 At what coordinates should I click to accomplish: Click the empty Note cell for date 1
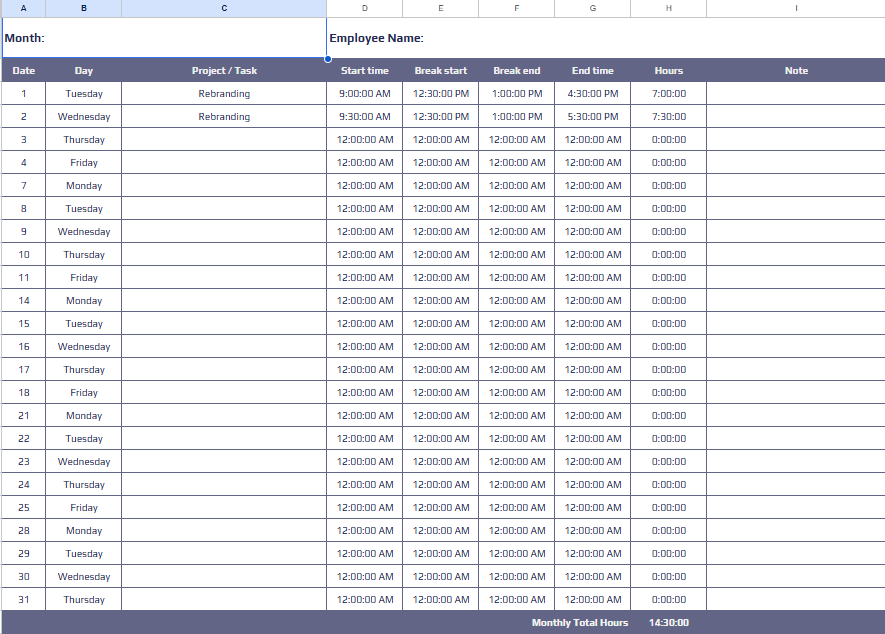795,94
